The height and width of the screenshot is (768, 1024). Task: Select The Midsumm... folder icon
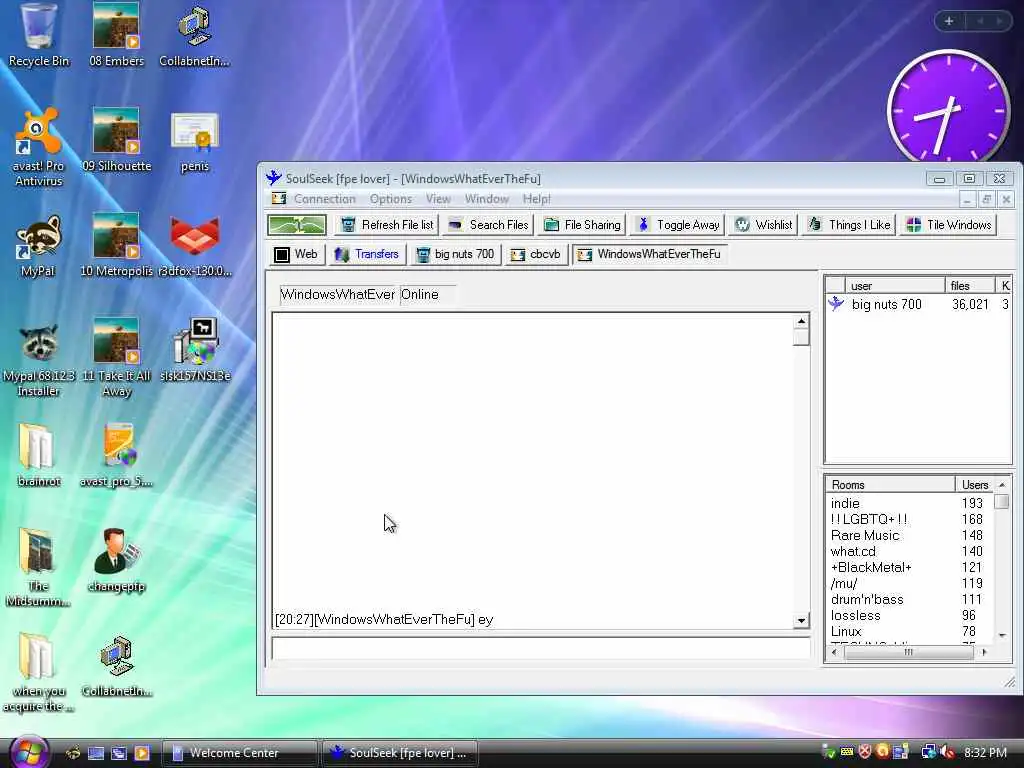pos(38,567)
